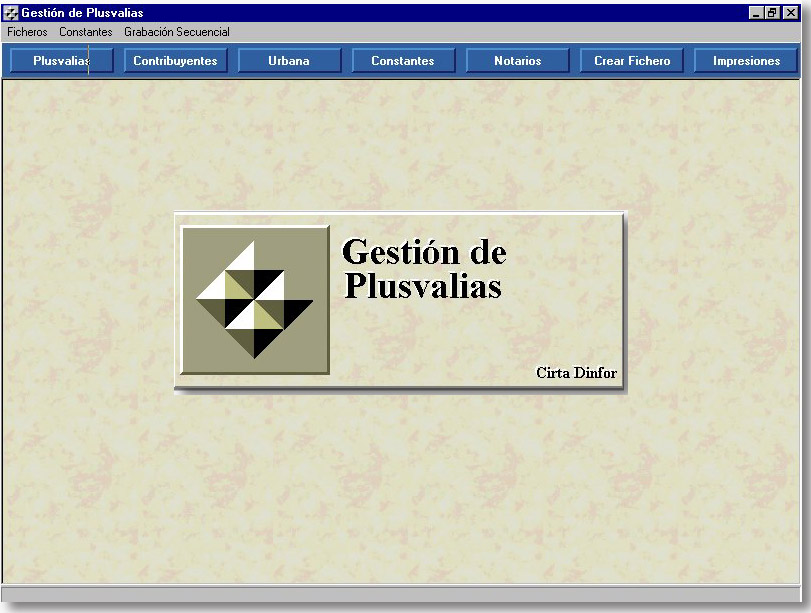This screenshot has width=811, height=613.
Task: Open the Notarios section
Action: (517, 61)
